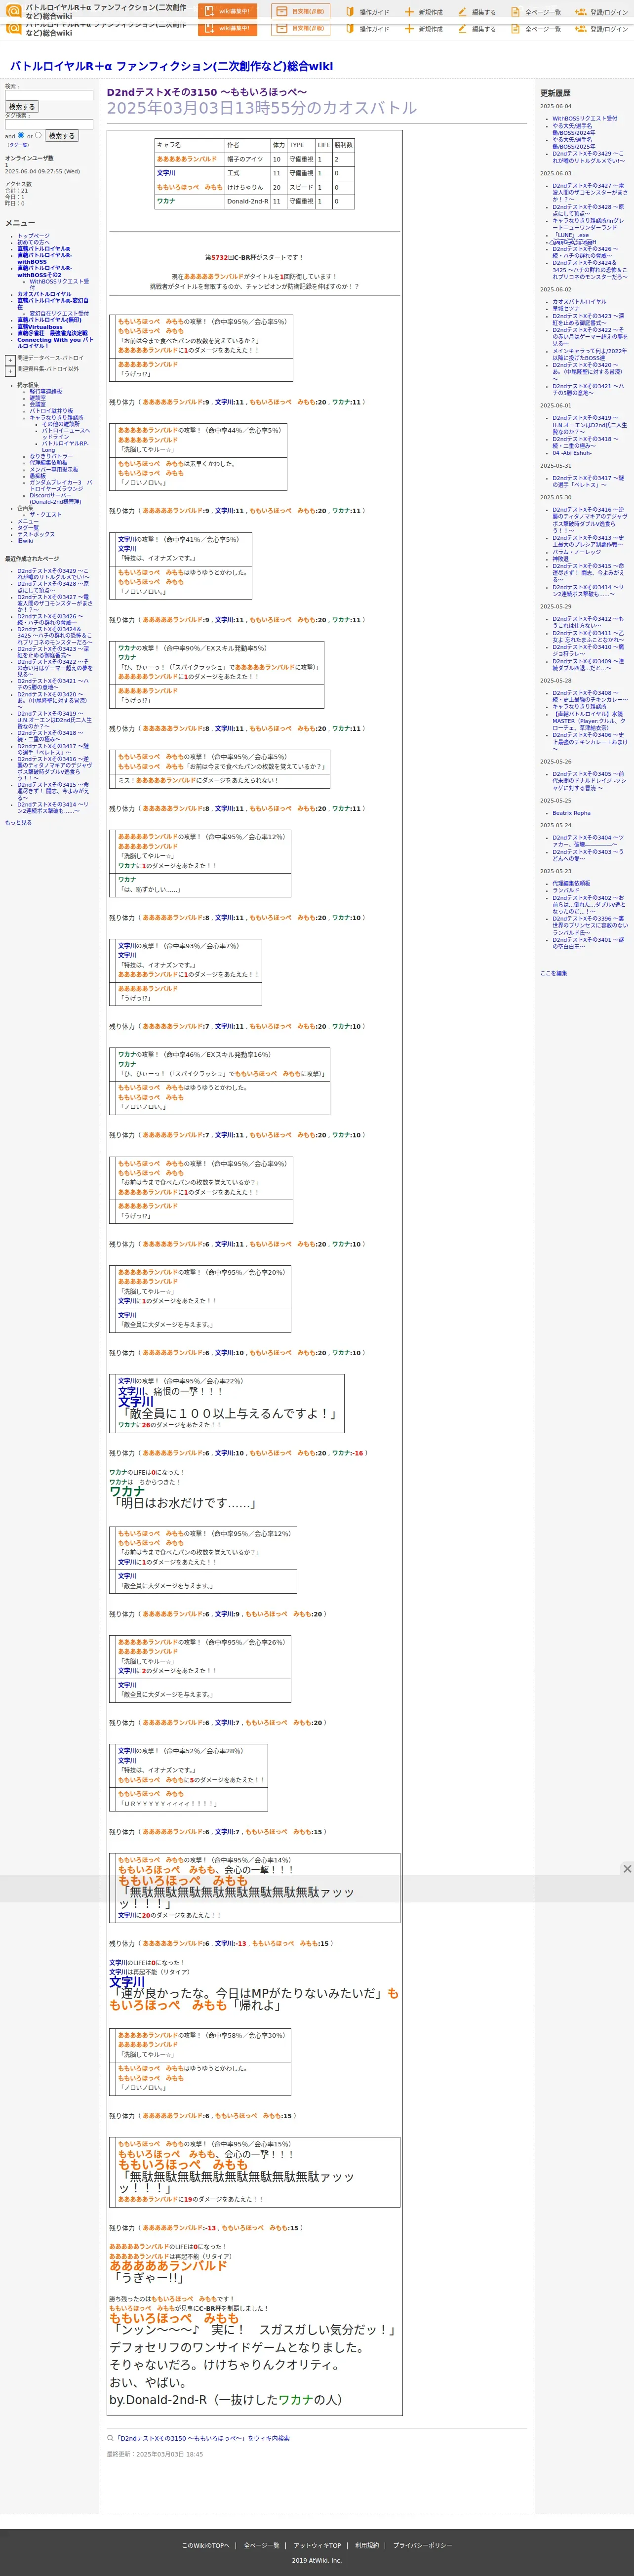Click ここを編集 below the update history

click(x=553, y=973)
